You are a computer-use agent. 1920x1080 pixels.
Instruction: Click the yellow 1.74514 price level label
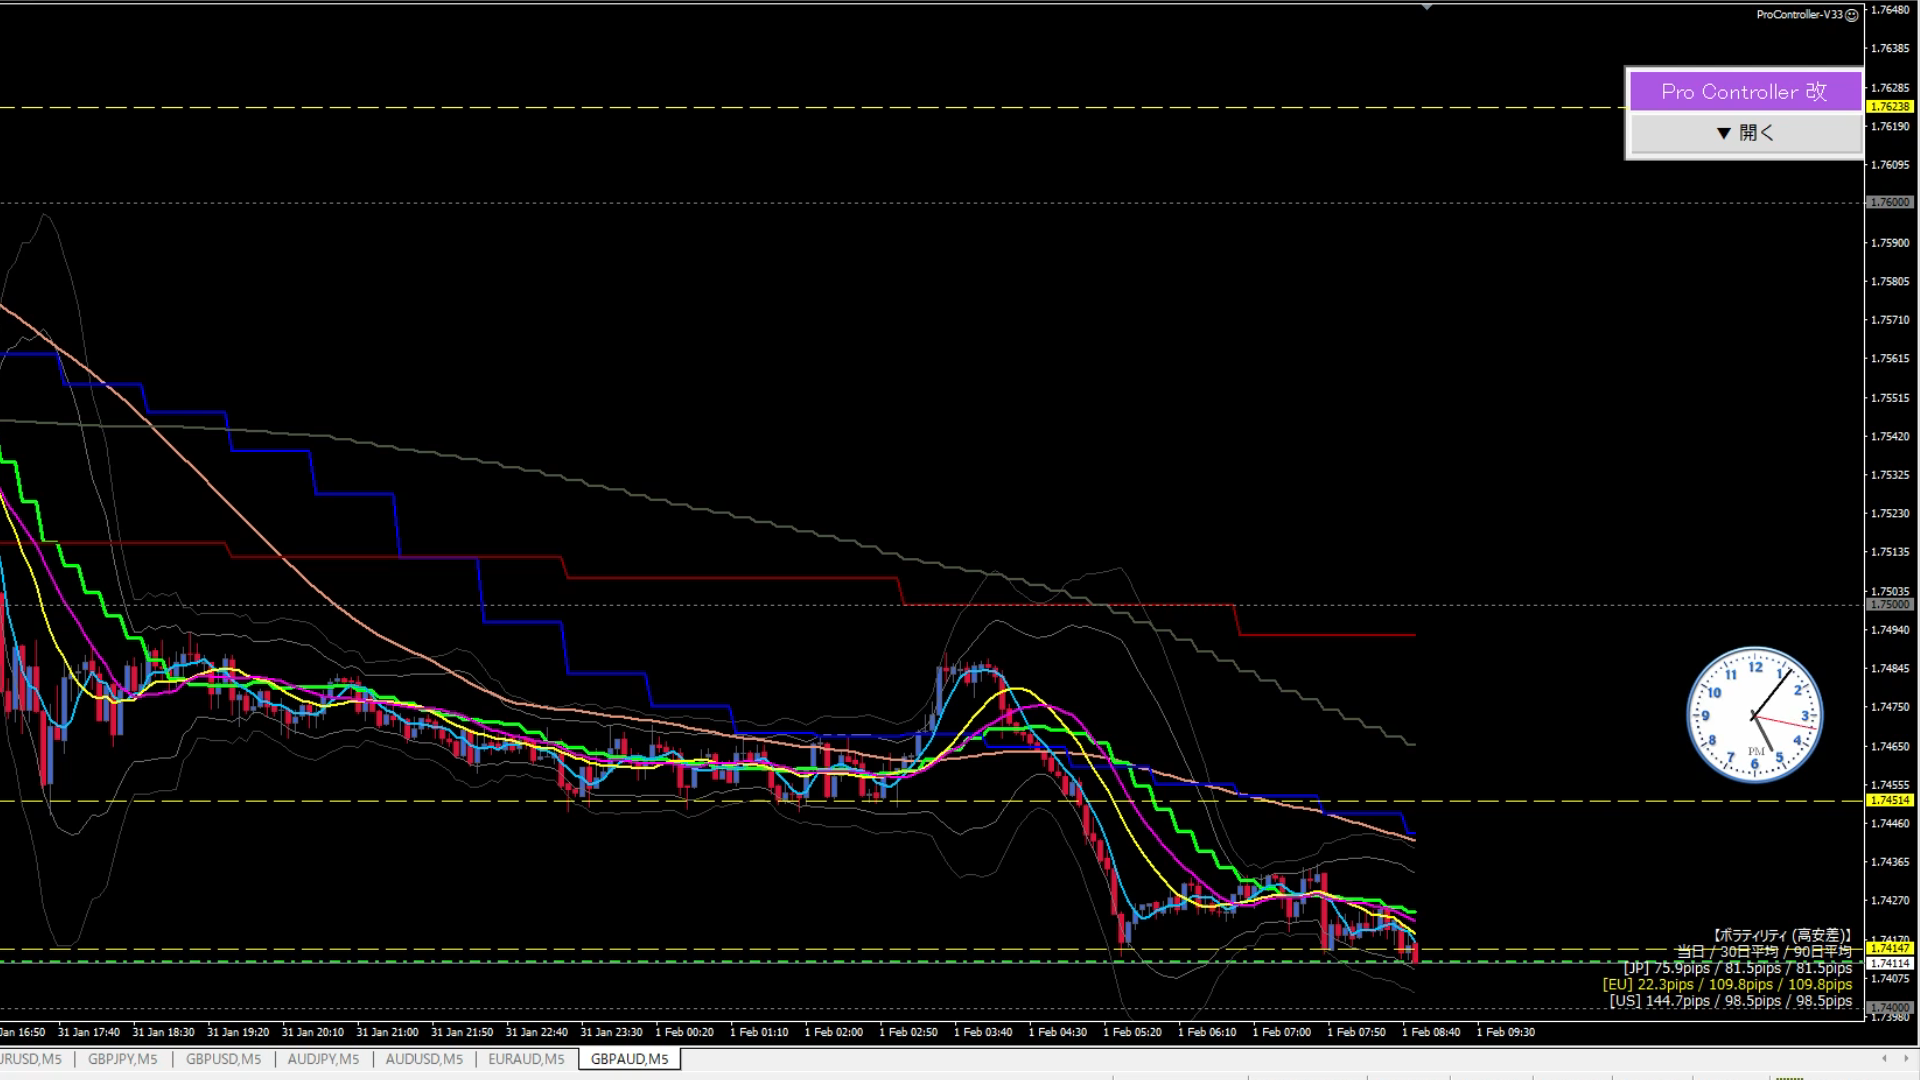point(1890,801)
